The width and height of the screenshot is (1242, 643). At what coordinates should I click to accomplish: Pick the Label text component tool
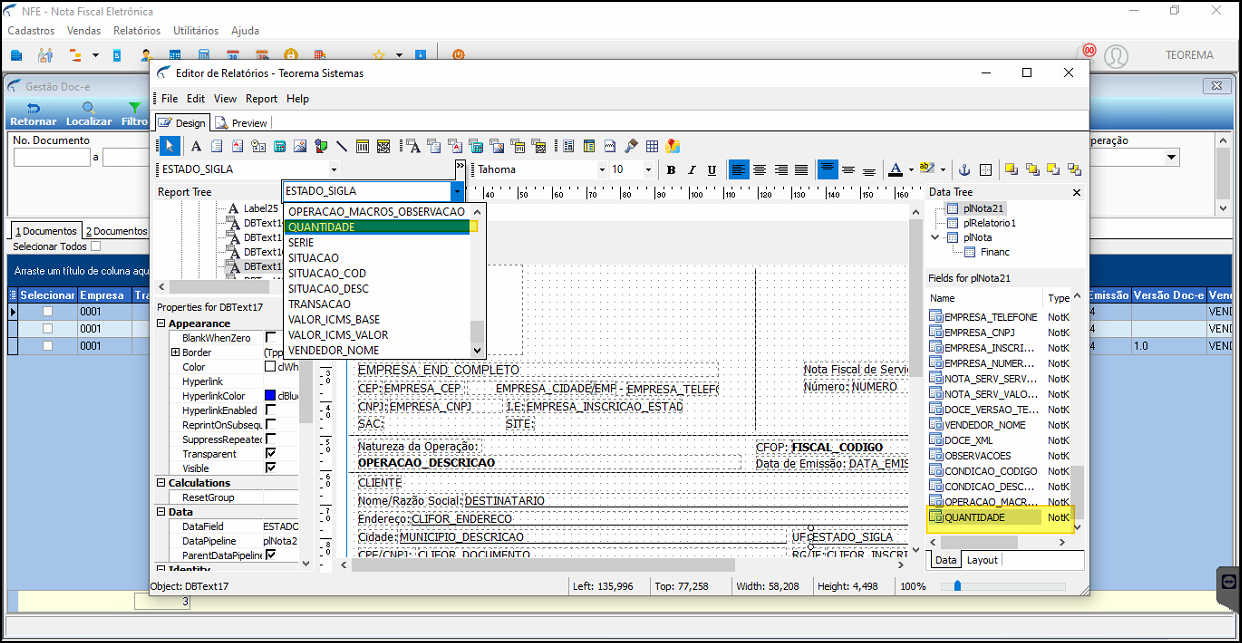(195, 146)
